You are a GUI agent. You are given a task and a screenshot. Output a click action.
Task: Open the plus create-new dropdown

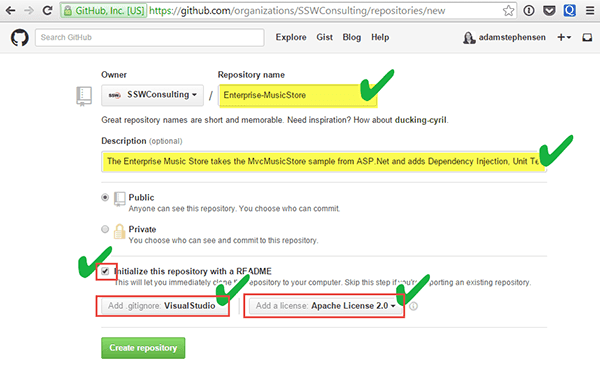tap(564, 37)
